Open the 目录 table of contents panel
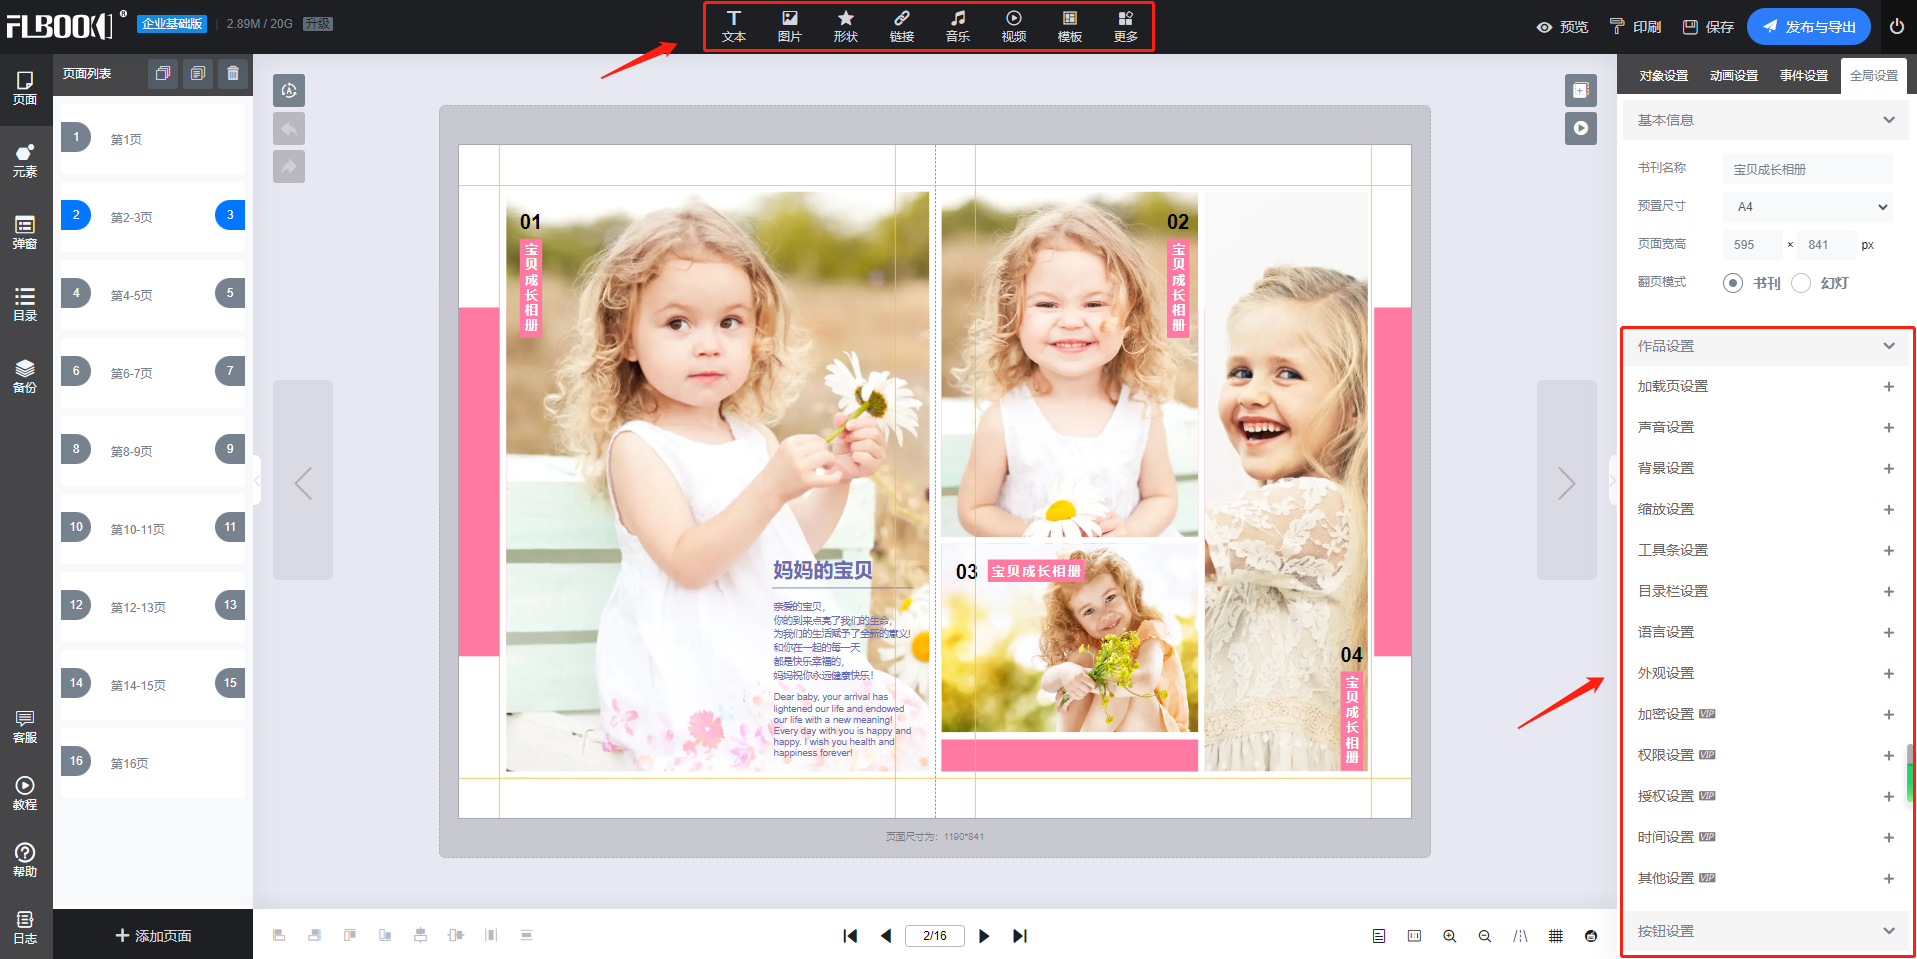Viewport: 1917px width, 959px height. pos(25,305)
